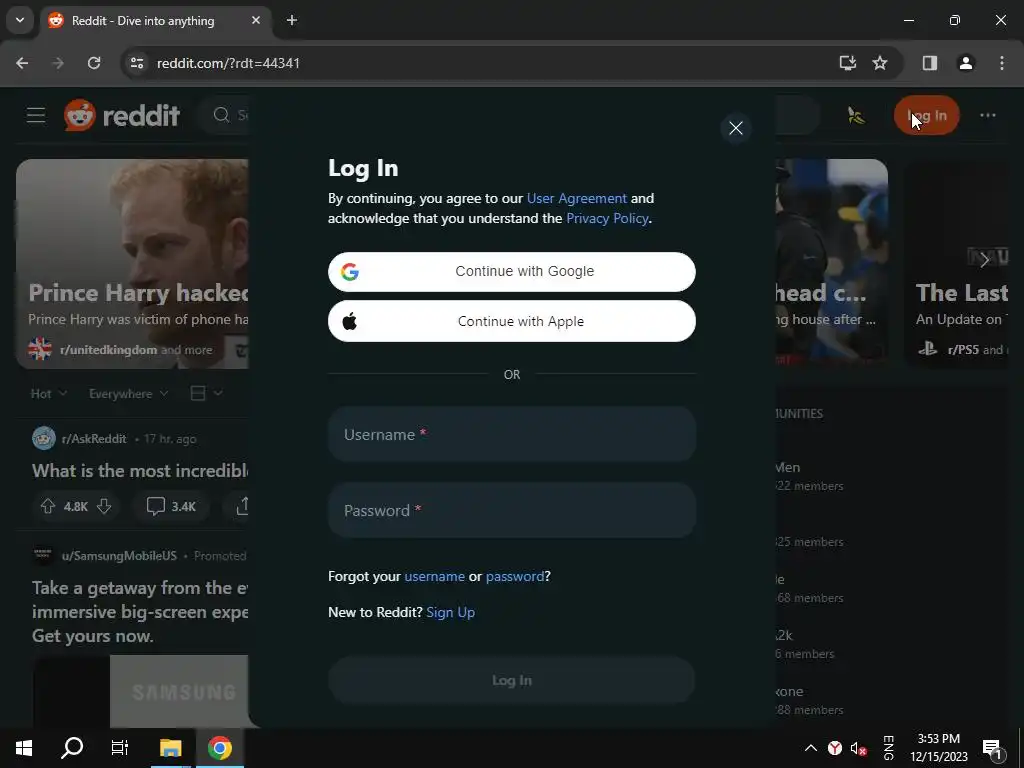Screen dimensions: 1024x768
Task: Click the search magnifier icon
Action: pyautogui.click(x=221, y=115)
